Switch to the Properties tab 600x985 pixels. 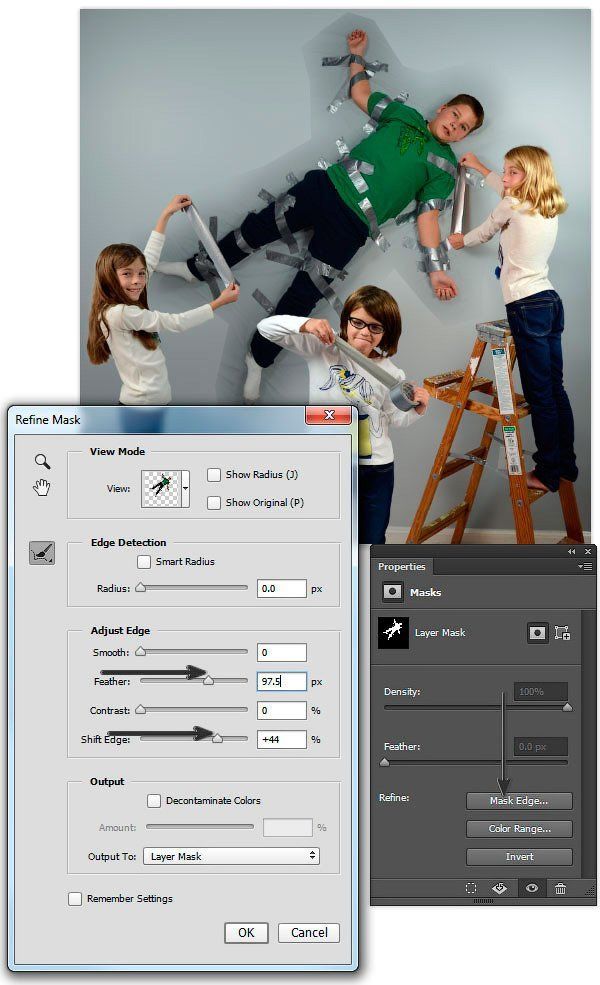pyautogui.click(x=401, y=567)
